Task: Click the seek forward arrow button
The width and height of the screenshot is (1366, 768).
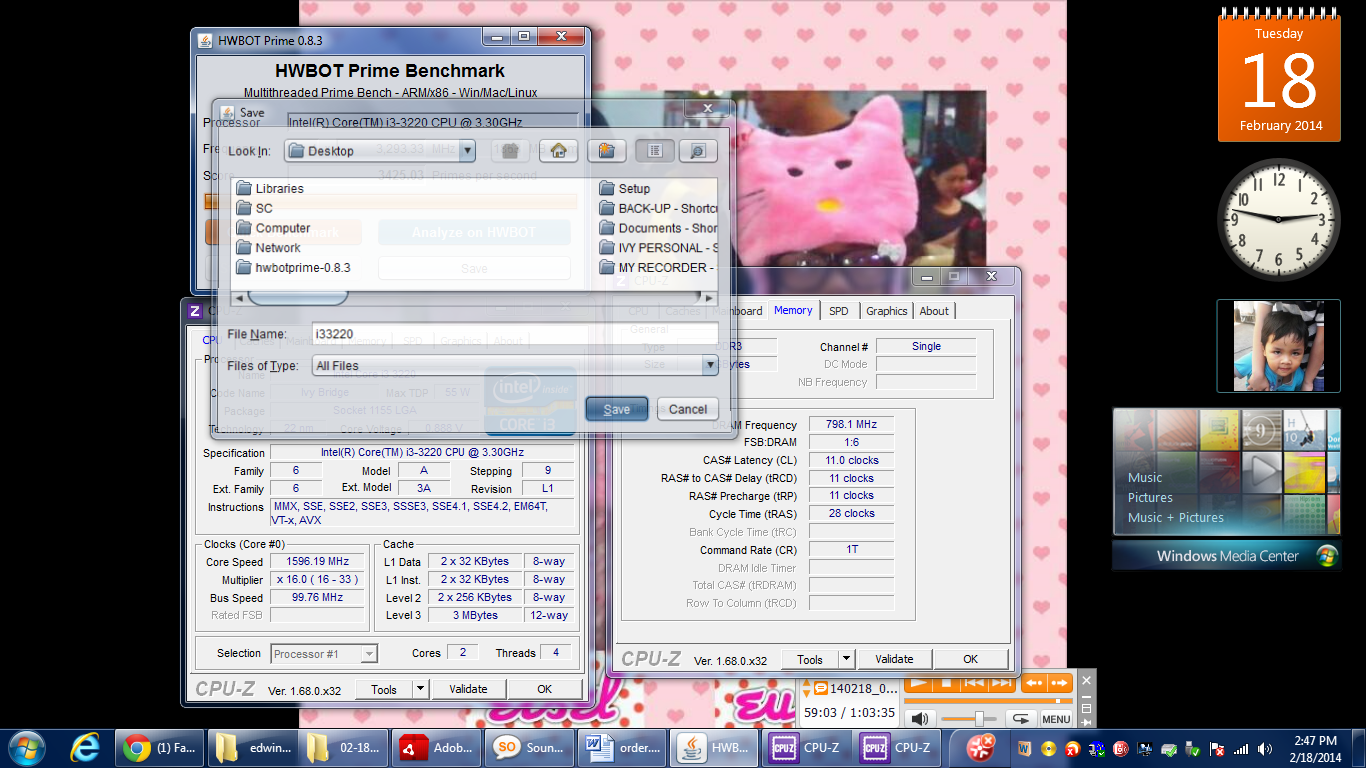Action: point(1059,684)
